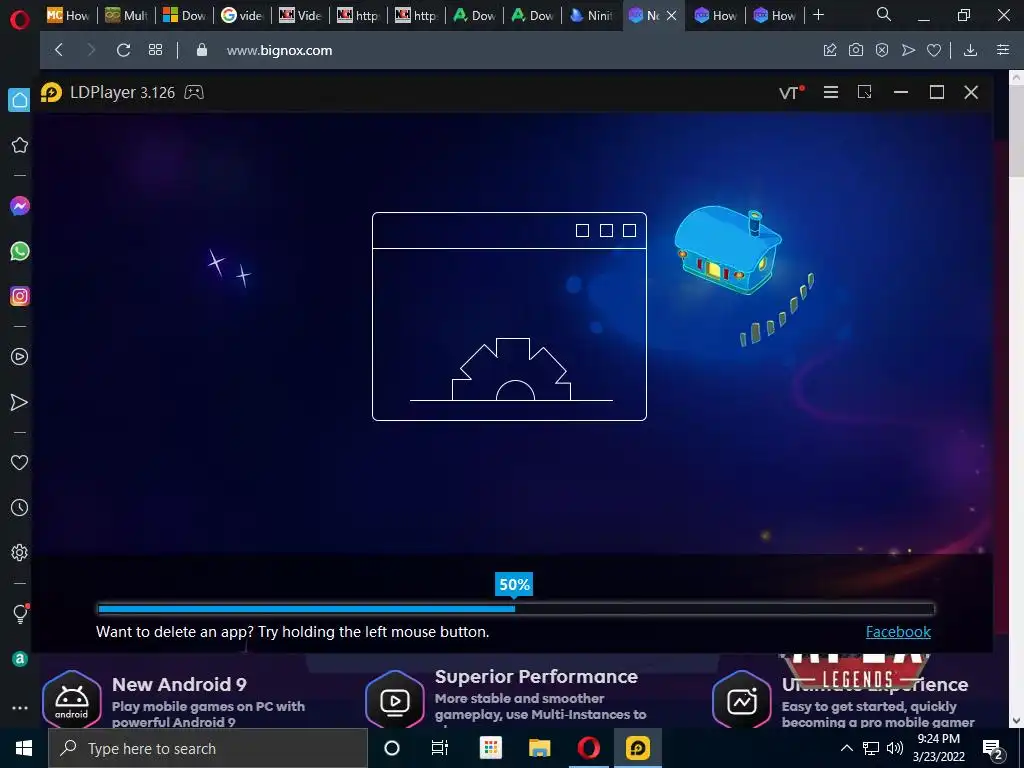Screen dimensions: 1024x768
Task: Open the ad blocker shield icon
Action: tap(882, 50)
